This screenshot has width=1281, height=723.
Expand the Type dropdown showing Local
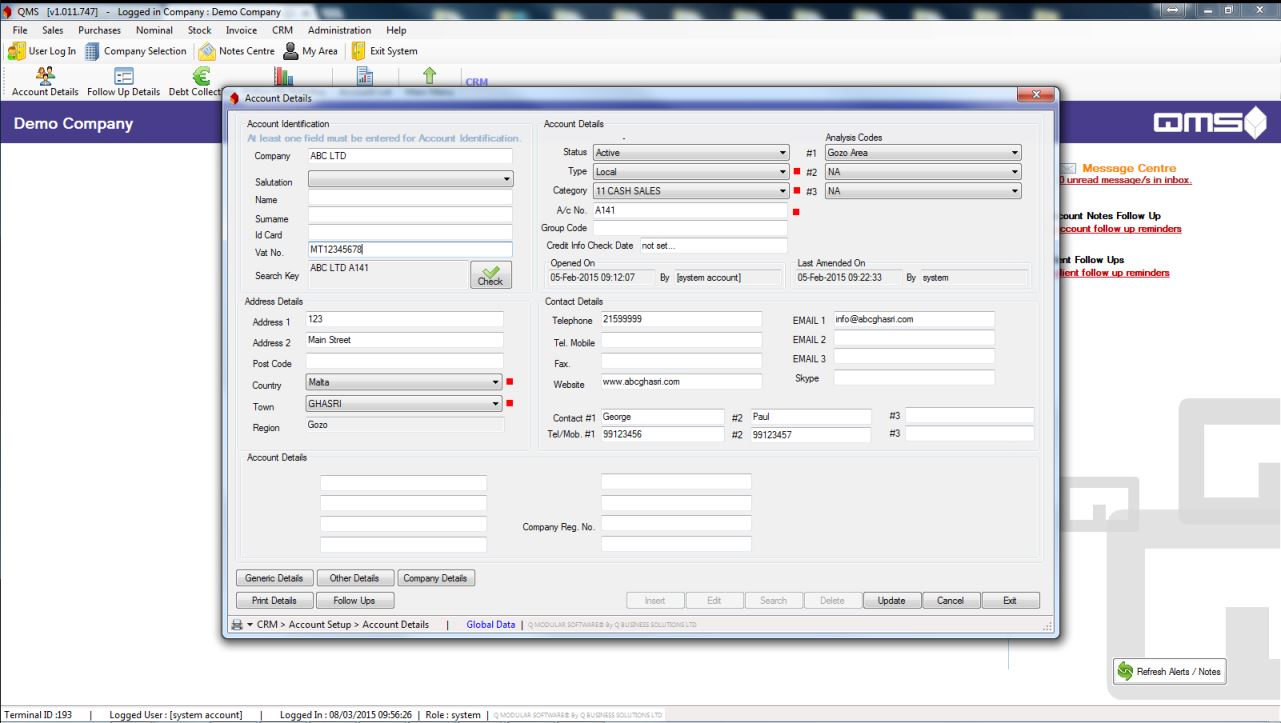[x=782, y=172]
